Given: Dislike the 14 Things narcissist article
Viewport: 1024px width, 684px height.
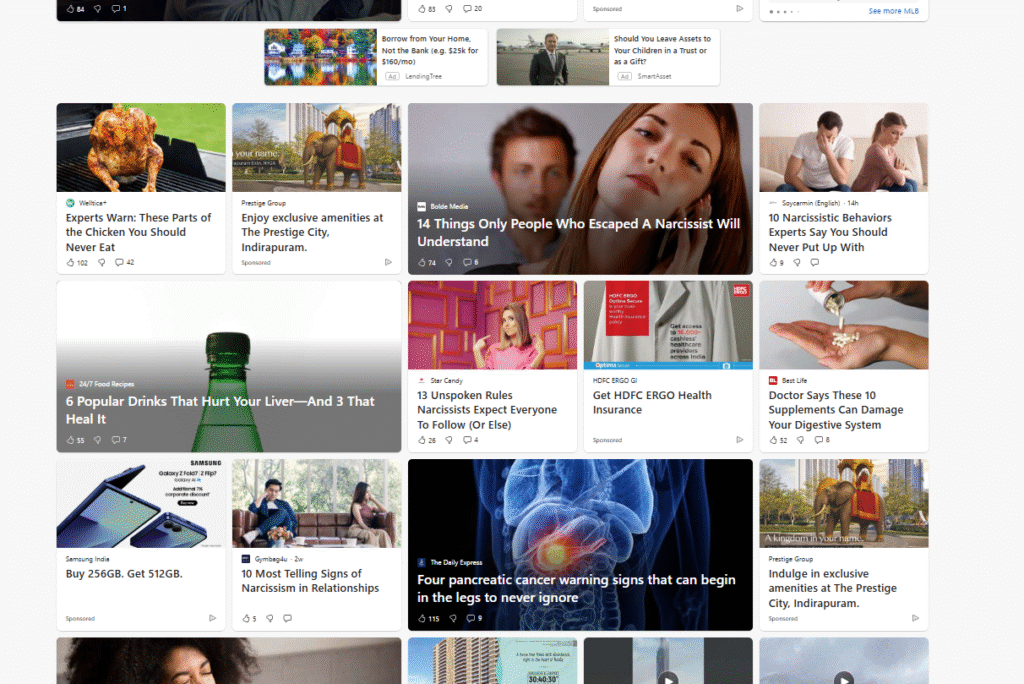Looking at the screenshot, I should [449, 263].
